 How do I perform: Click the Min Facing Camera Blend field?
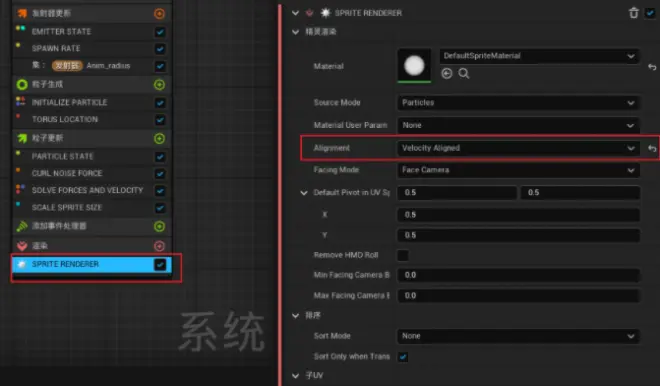[519, 275]
